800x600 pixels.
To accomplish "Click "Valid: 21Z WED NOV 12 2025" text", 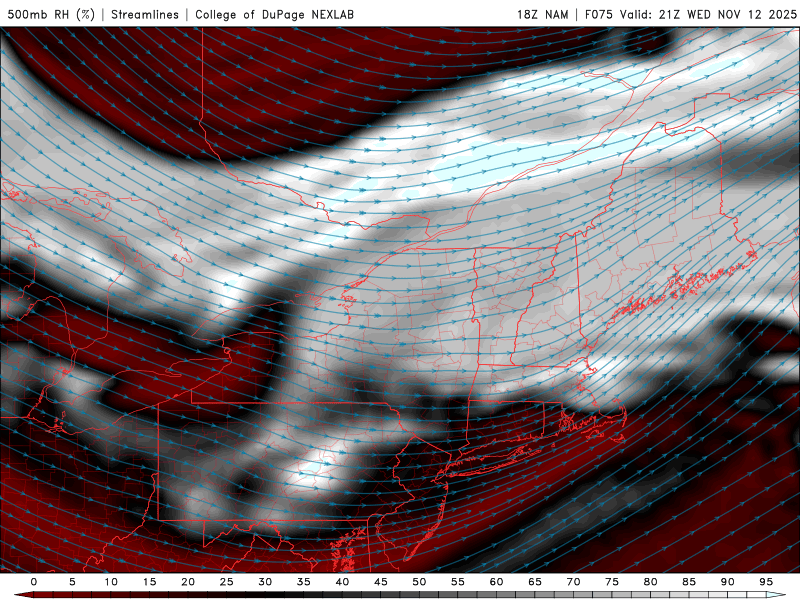I will tap(708, 14).
